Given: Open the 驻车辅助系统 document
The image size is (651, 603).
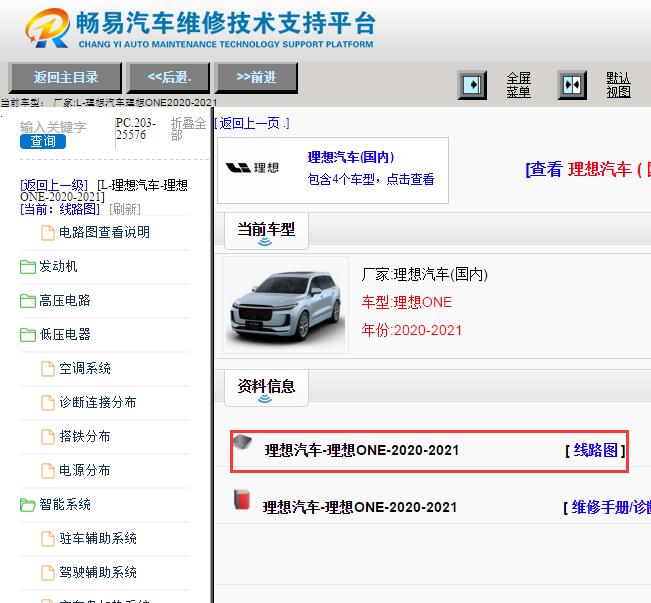Looking at the screenshot, I should 98,539.
